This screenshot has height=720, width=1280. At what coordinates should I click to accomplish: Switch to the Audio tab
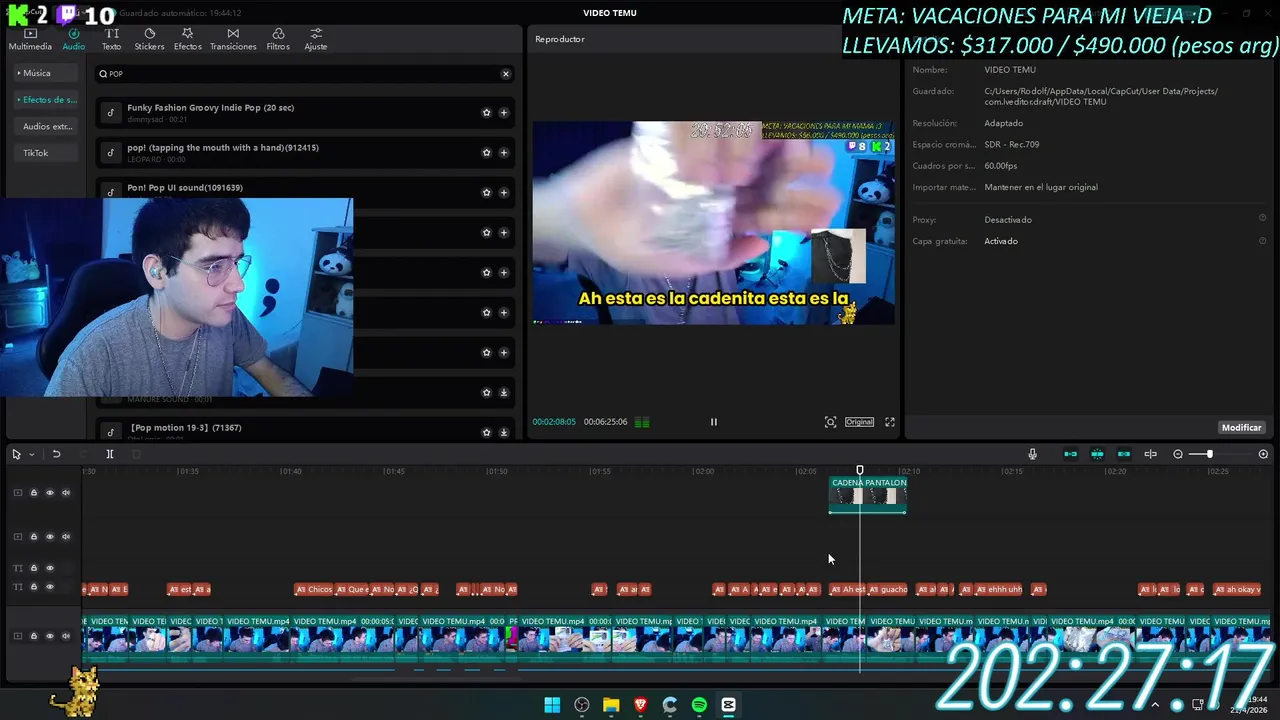coord(74,39)
